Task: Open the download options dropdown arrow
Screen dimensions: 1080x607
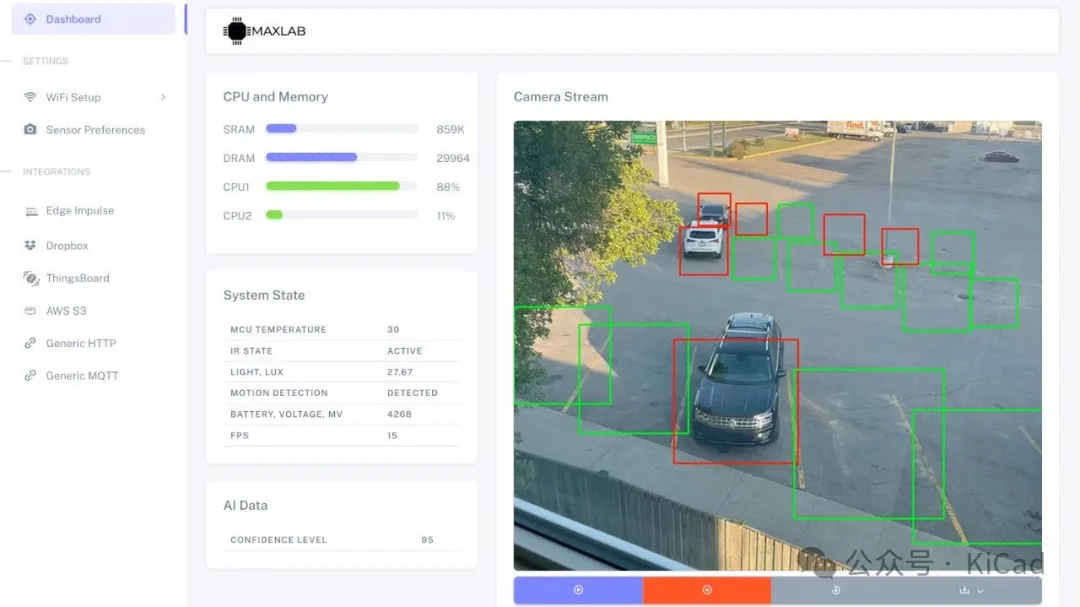Action: point(981,591)
